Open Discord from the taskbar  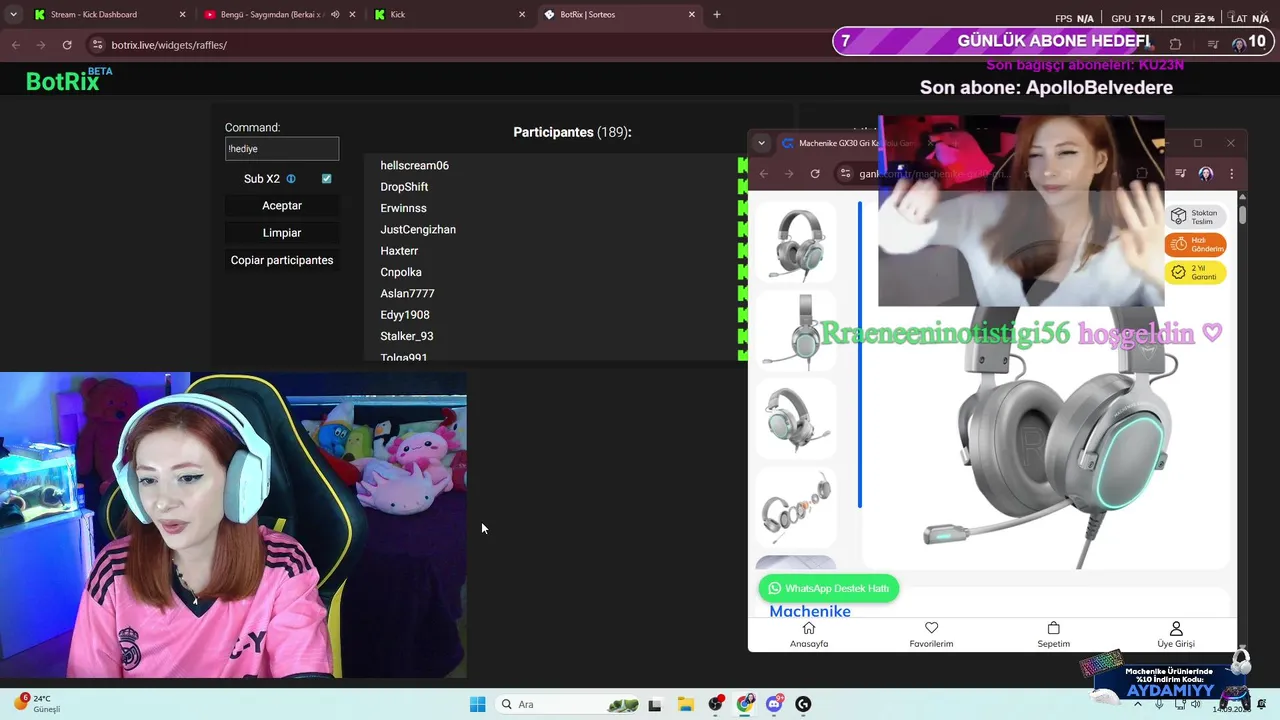(x=774, y=704)
